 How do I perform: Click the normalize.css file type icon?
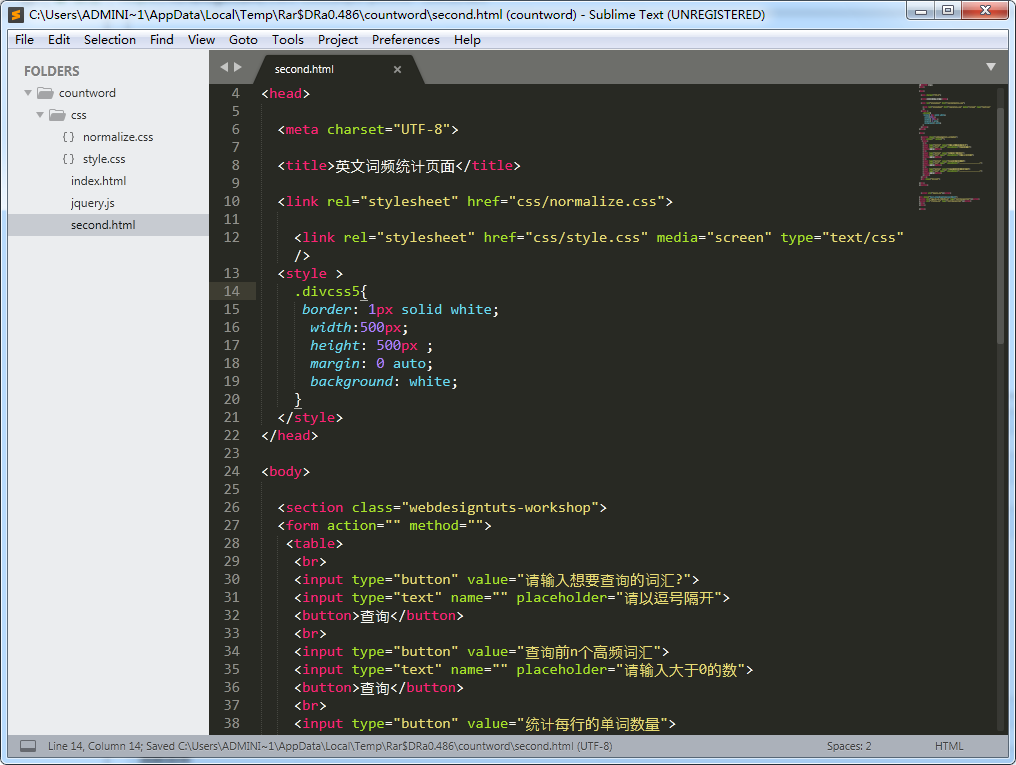(68, 137)
